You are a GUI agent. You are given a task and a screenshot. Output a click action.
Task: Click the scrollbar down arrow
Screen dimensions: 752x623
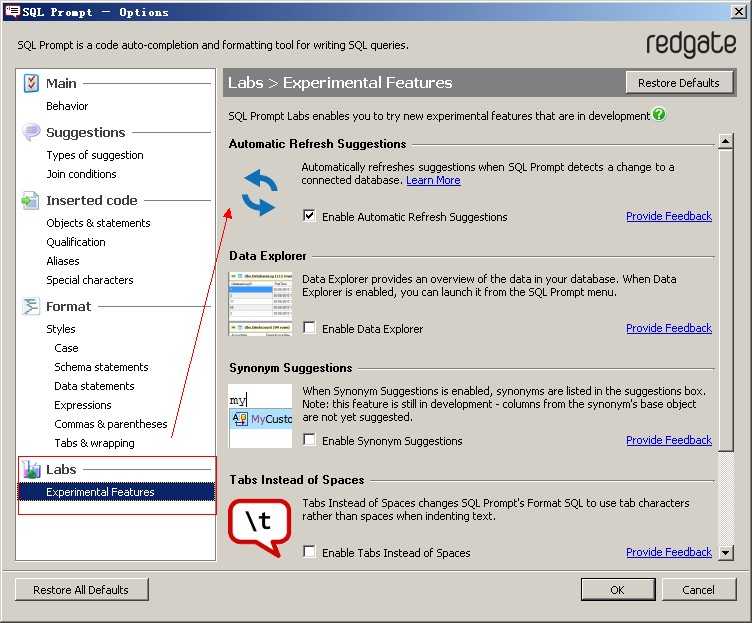(725, 553)
